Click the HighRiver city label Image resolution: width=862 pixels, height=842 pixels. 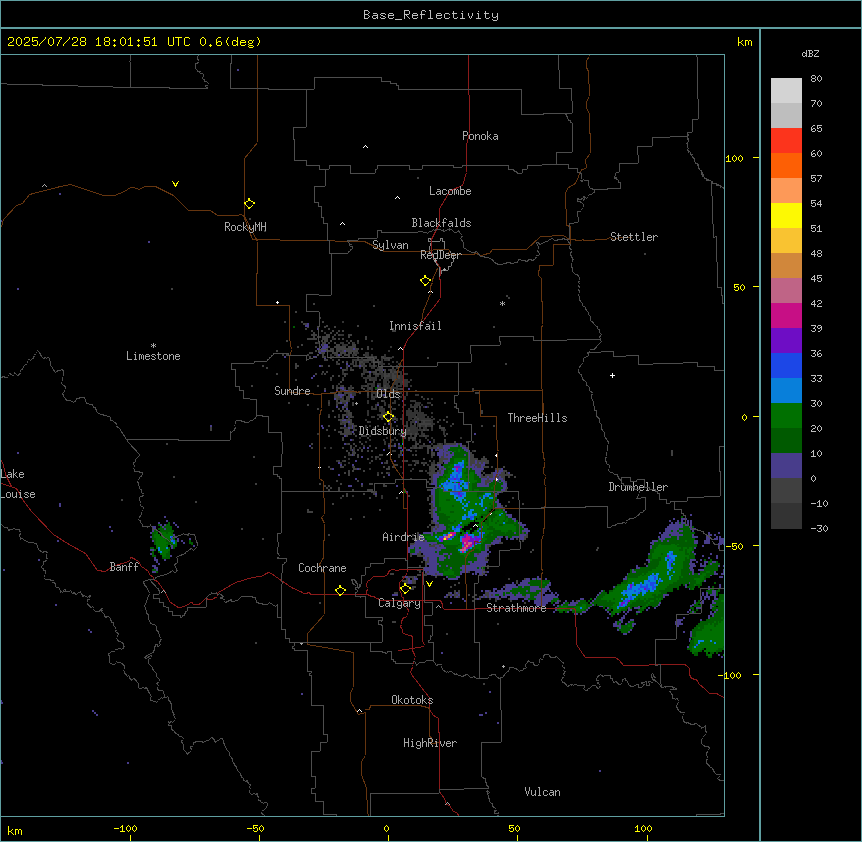pos(430,743)
